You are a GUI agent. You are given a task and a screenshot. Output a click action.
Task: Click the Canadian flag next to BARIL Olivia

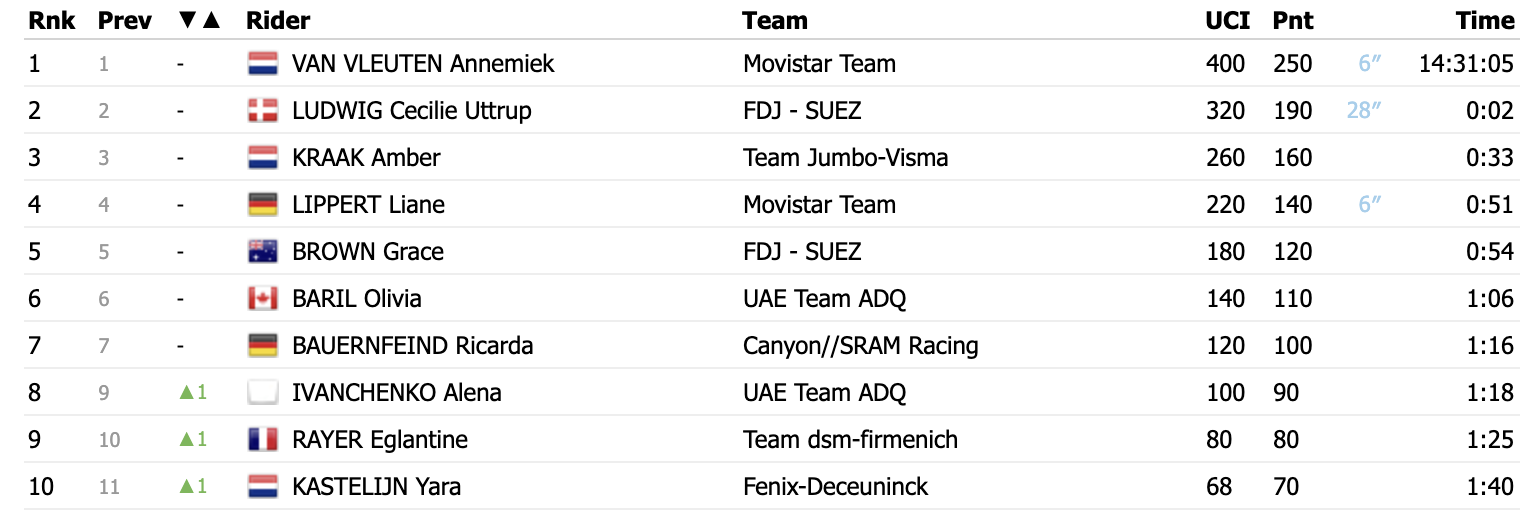[x=262, y=299]
